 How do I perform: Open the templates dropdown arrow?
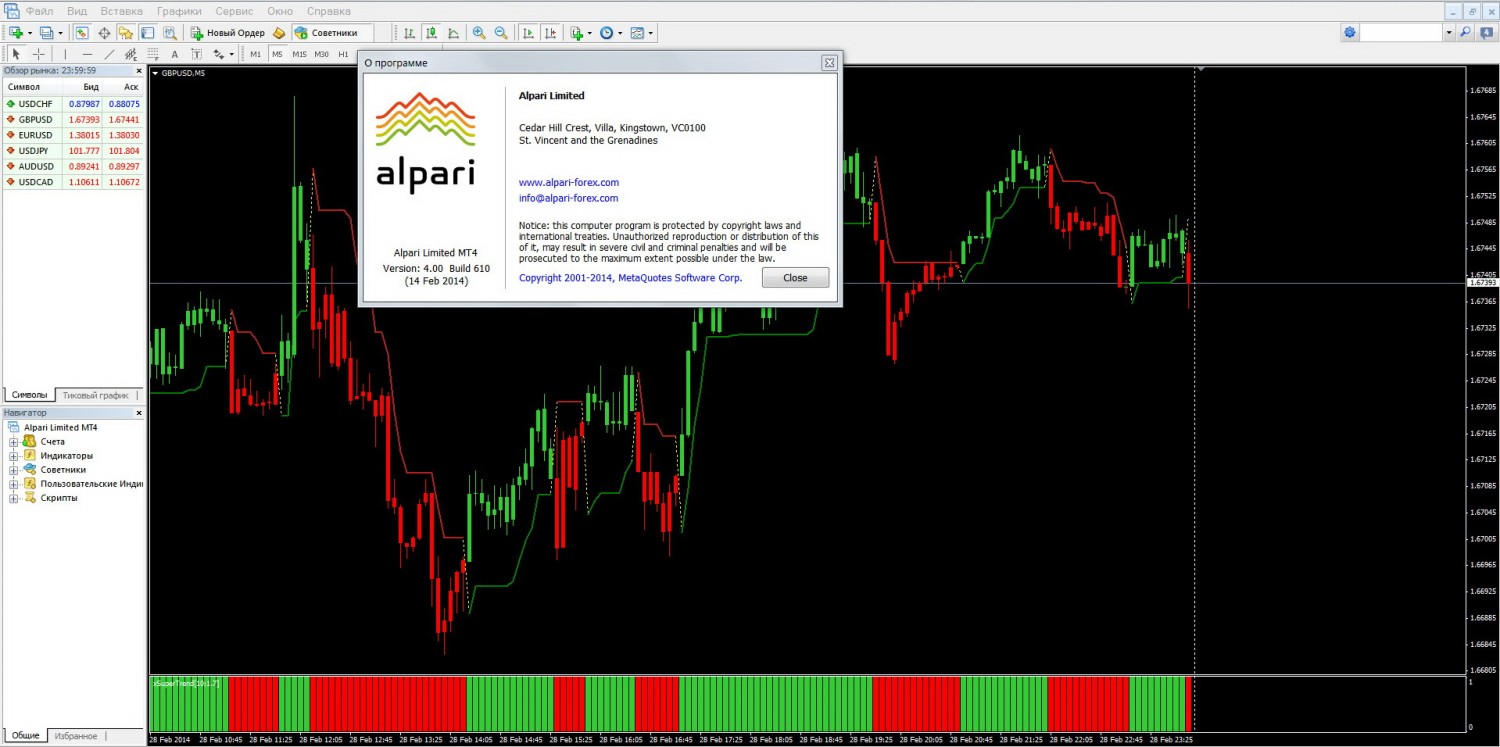(x=651, y=33)
